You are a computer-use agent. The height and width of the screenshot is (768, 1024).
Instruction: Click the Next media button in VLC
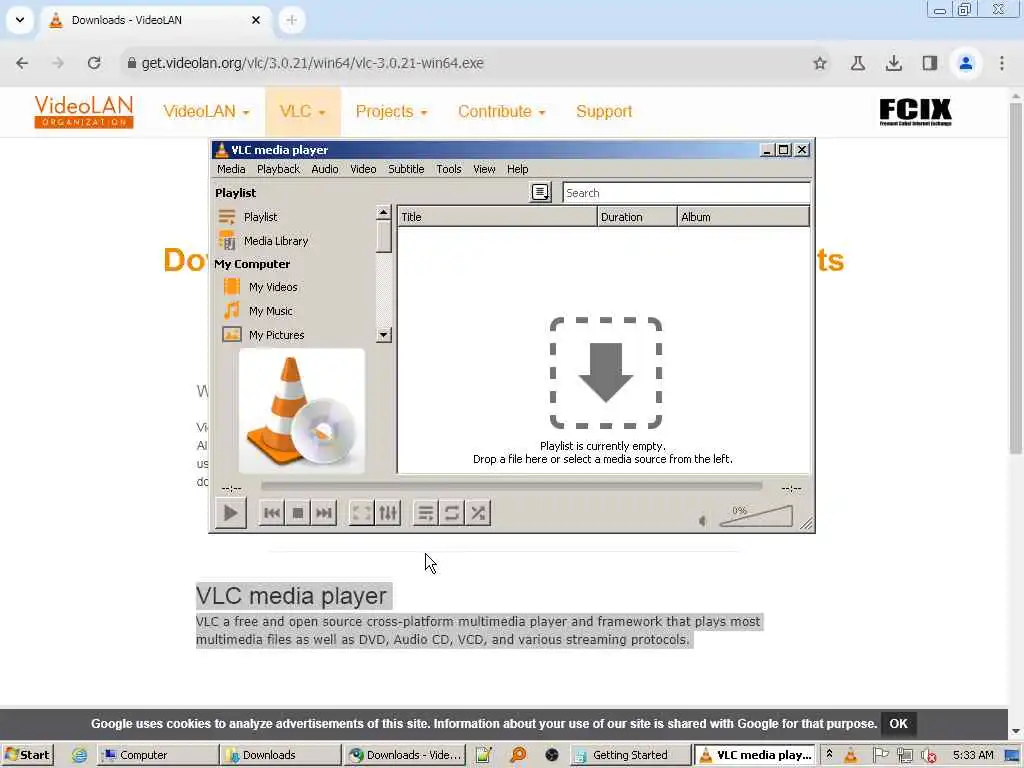[324, 513]
